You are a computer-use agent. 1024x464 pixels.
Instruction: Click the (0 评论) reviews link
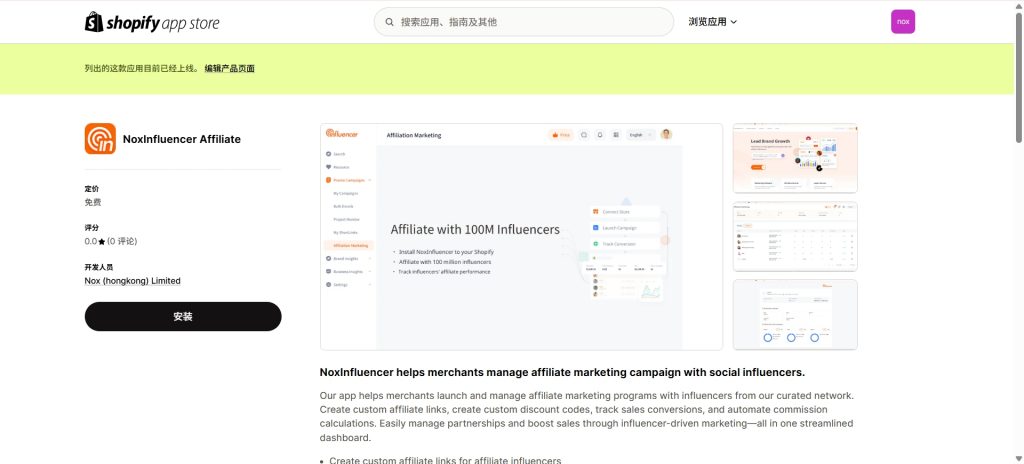tap(122, 241)
